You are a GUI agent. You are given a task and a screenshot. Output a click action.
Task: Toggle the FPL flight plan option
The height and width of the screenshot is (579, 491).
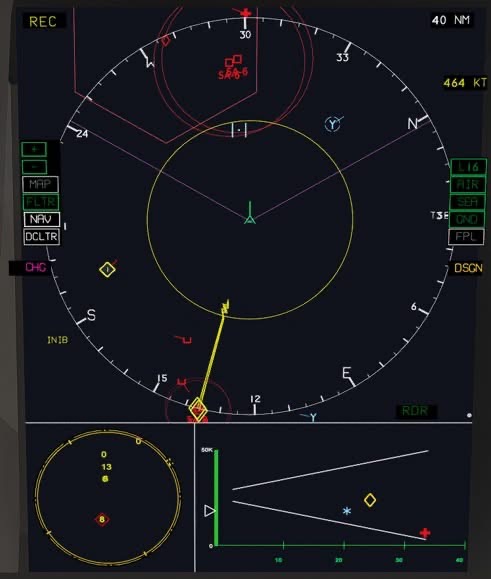[x=466, y=237]
